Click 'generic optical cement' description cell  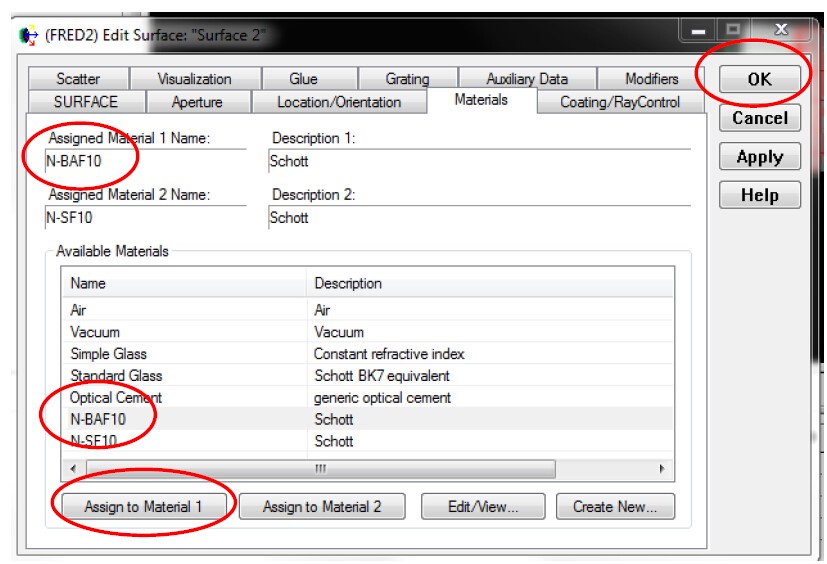382,397
